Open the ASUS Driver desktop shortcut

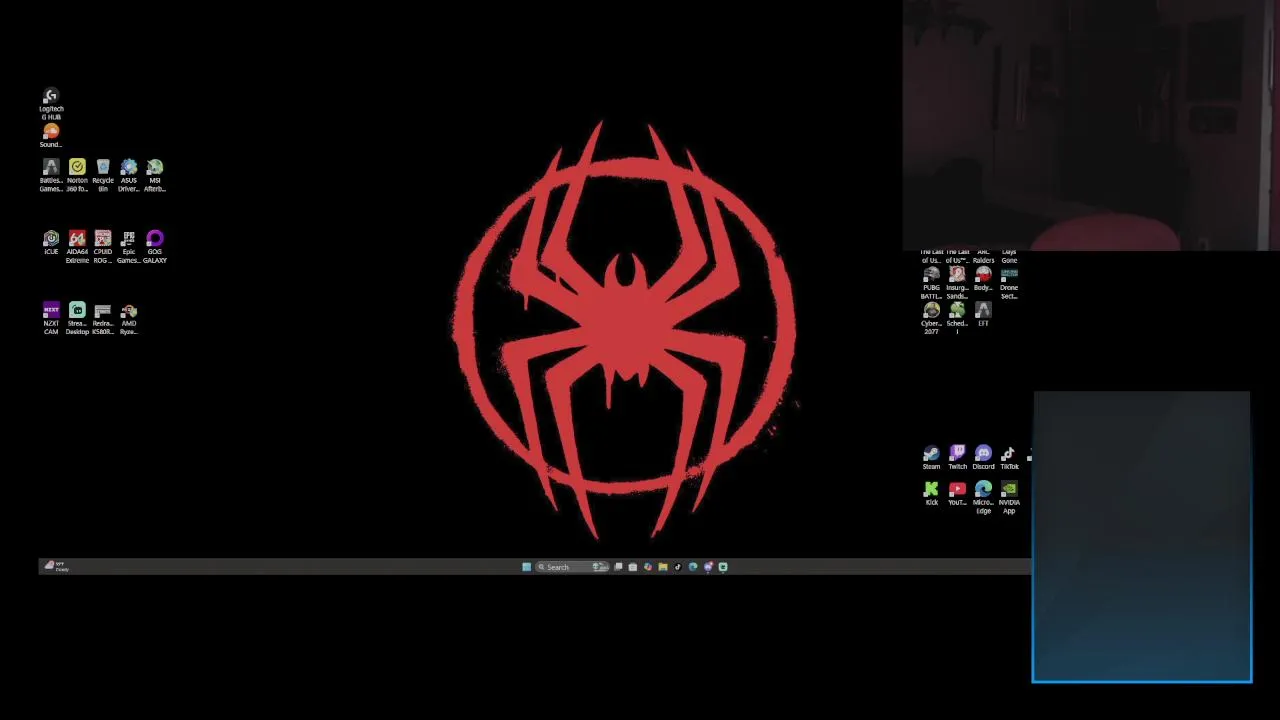tap(129, 176)
